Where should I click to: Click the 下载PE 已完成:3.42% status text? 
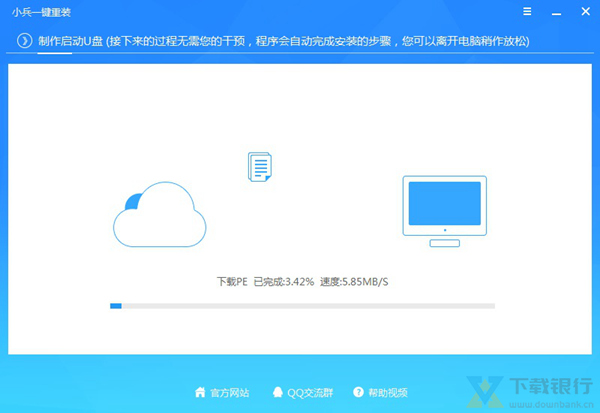266,282
